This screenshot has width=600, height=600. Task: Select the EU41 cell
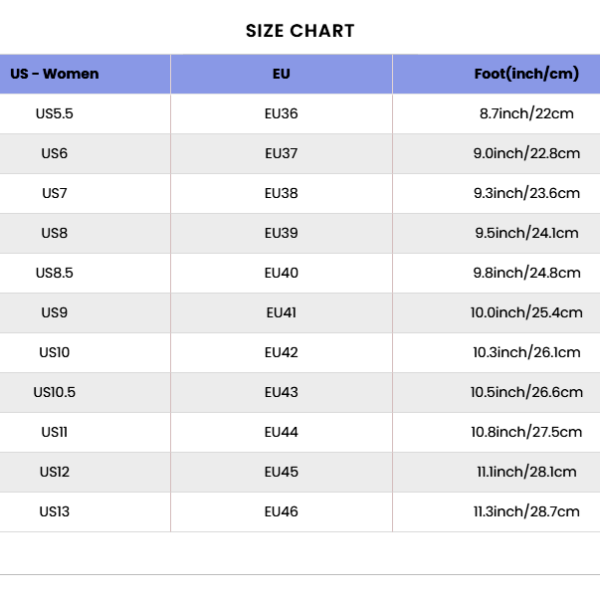[281, 313]
